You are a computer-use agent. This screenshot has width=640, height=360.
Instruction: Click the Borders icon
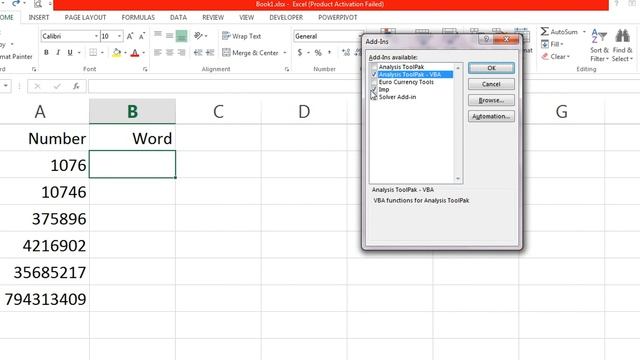93,53
